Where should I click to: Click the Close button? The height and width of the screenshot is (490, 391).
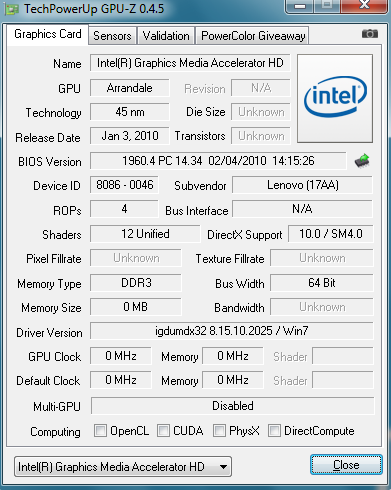pyautogui.click(x=346, y=464)
